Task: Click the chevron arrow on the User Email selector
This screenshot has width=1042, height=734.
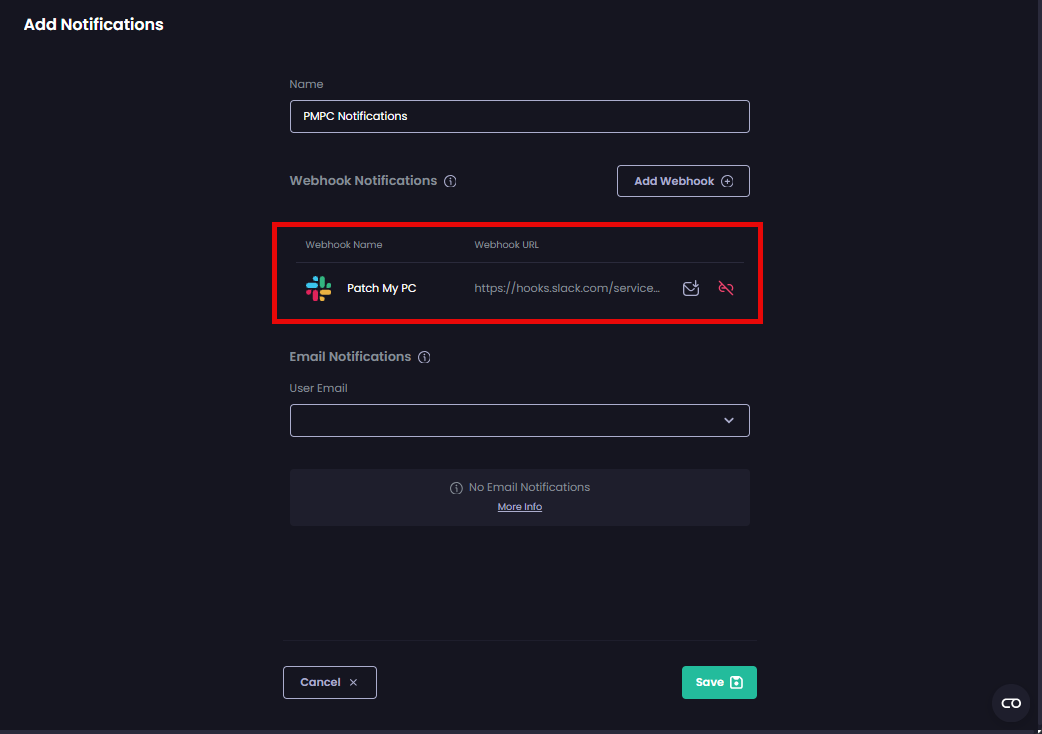Action: [x=729, y=420]
